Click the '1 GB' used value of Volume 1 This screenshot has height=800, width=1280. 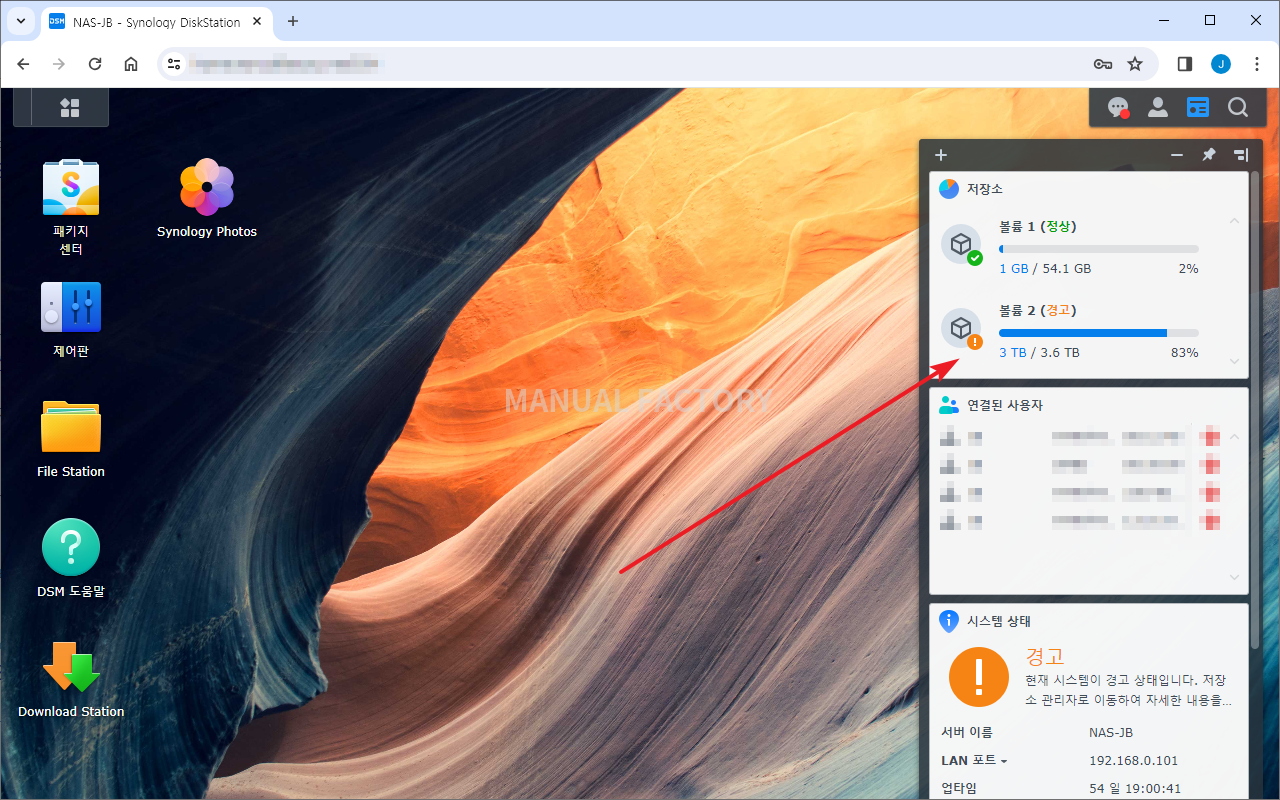click(1013, 269)
